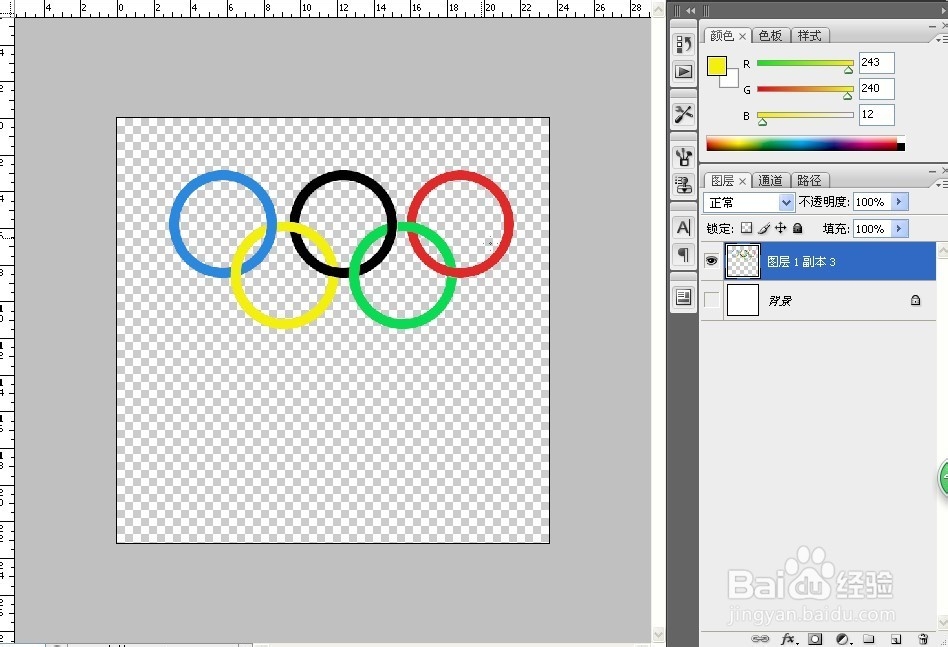948x647 pixels.
Task: Click layers list scroll down arrow
Action: [x=943, y=622]
